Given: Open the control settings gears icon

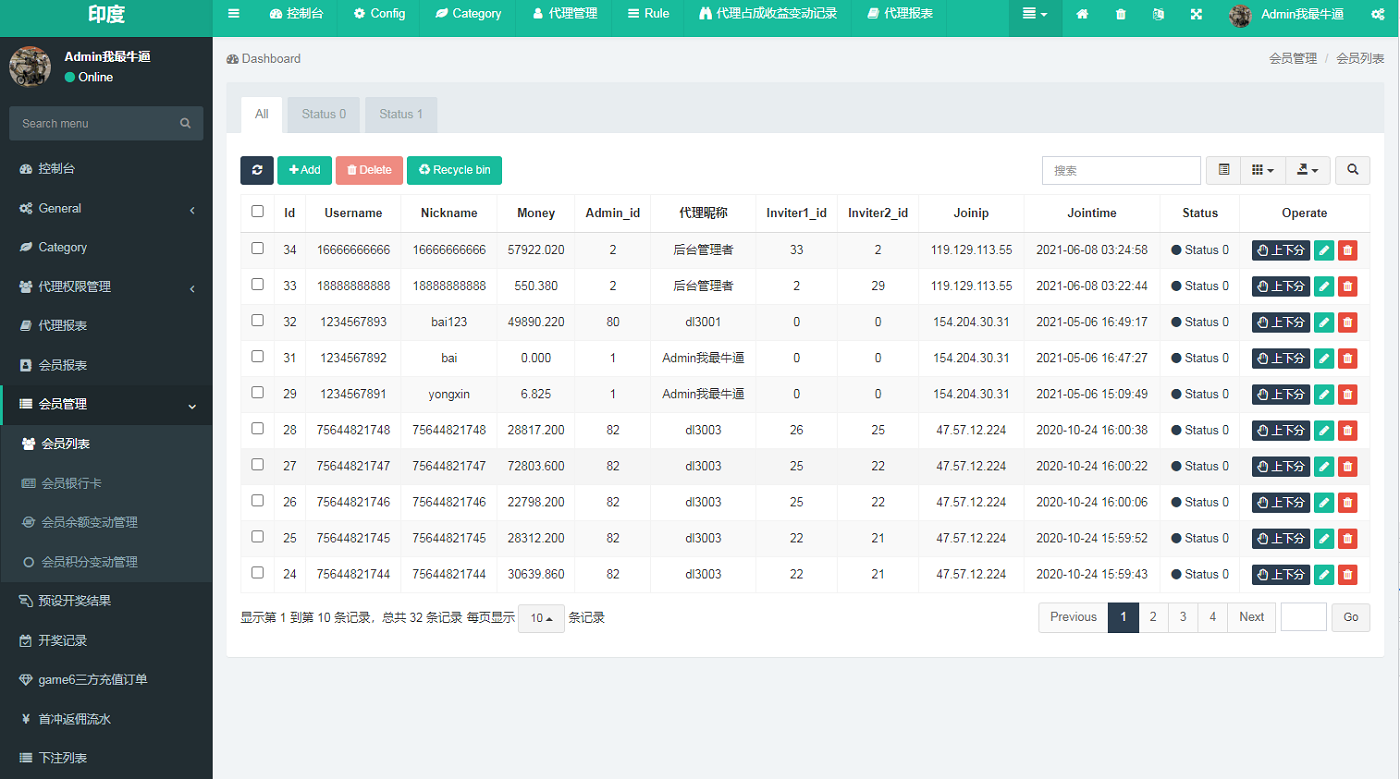Looking at the screenshot, I should [x=1378, y=14].
